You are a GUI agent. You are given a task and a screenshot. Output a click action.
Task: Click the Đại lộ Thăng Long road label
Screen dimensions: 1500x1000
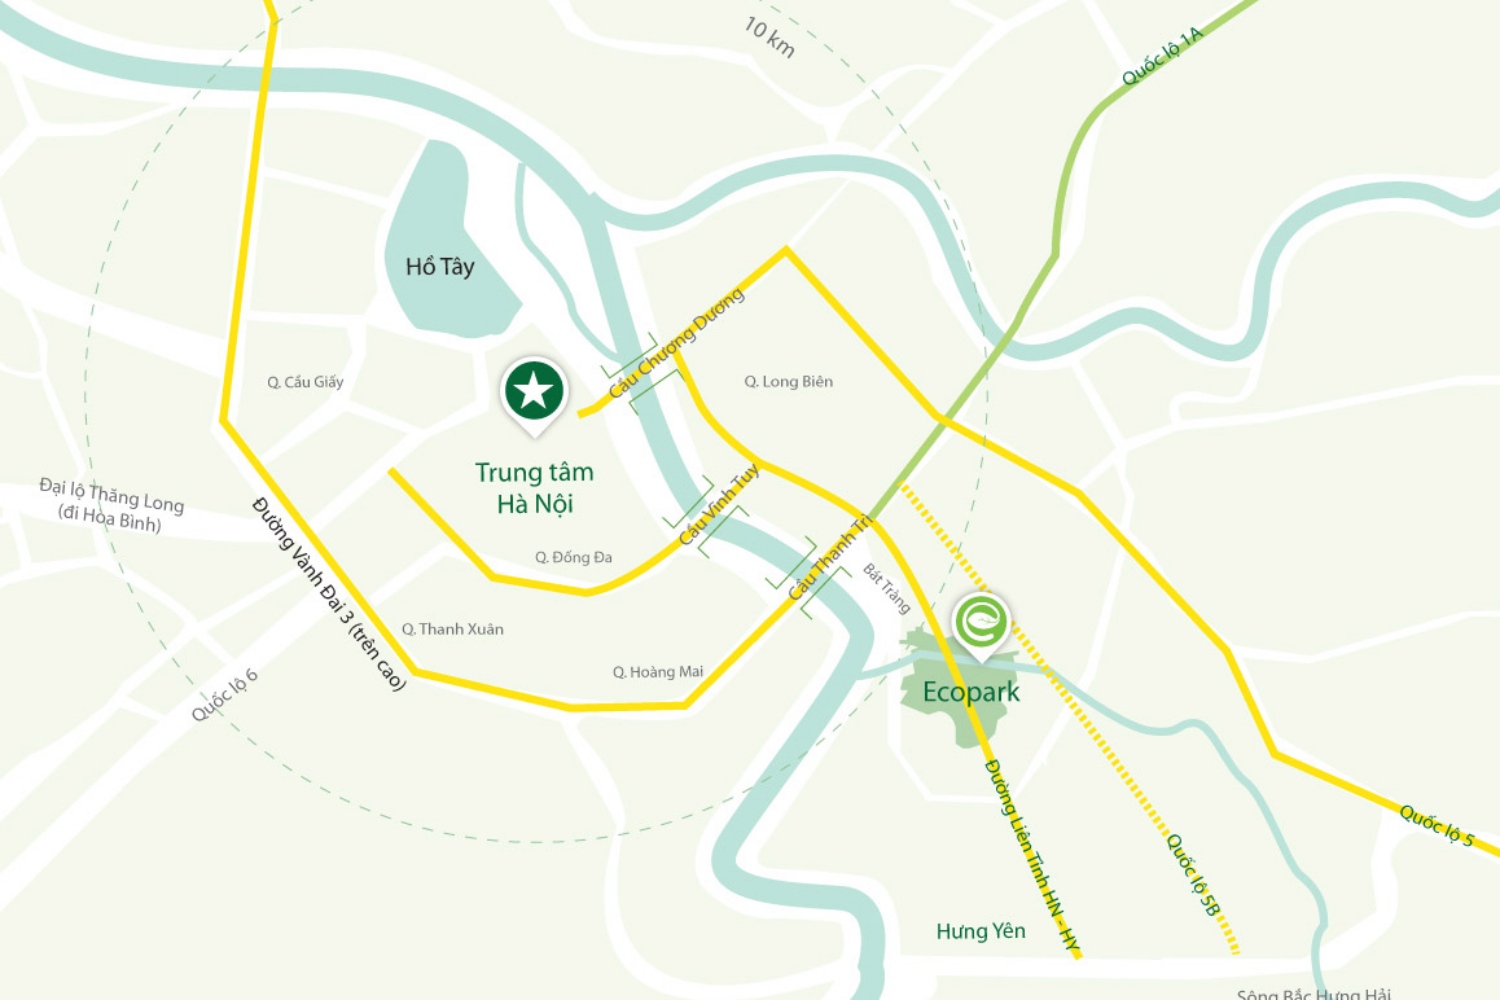pos(111,505)
